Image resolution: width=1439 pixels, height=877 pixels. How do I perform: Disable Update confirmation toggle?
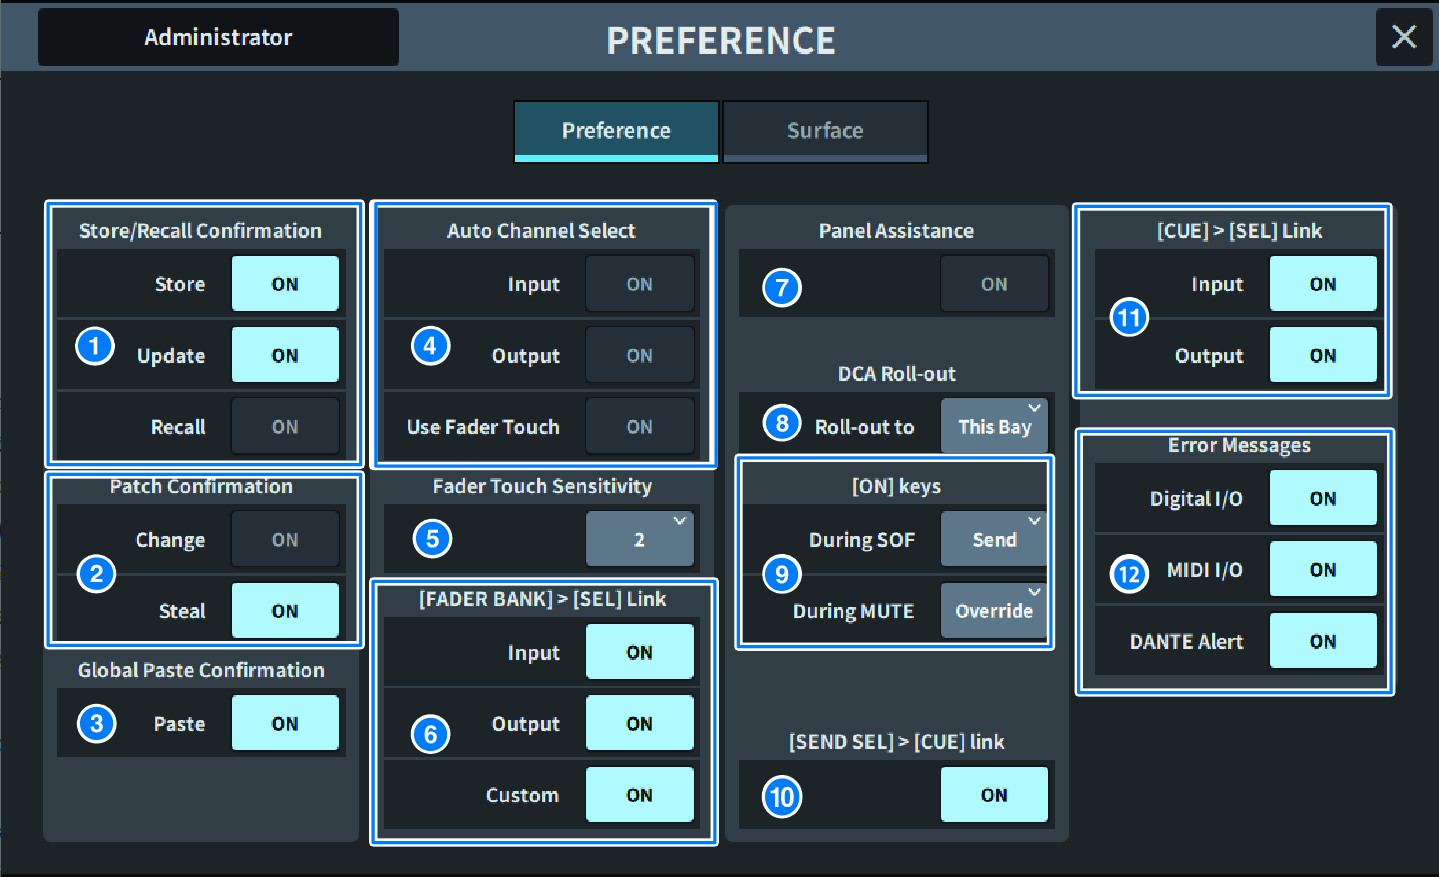click(x=285, y=355)
